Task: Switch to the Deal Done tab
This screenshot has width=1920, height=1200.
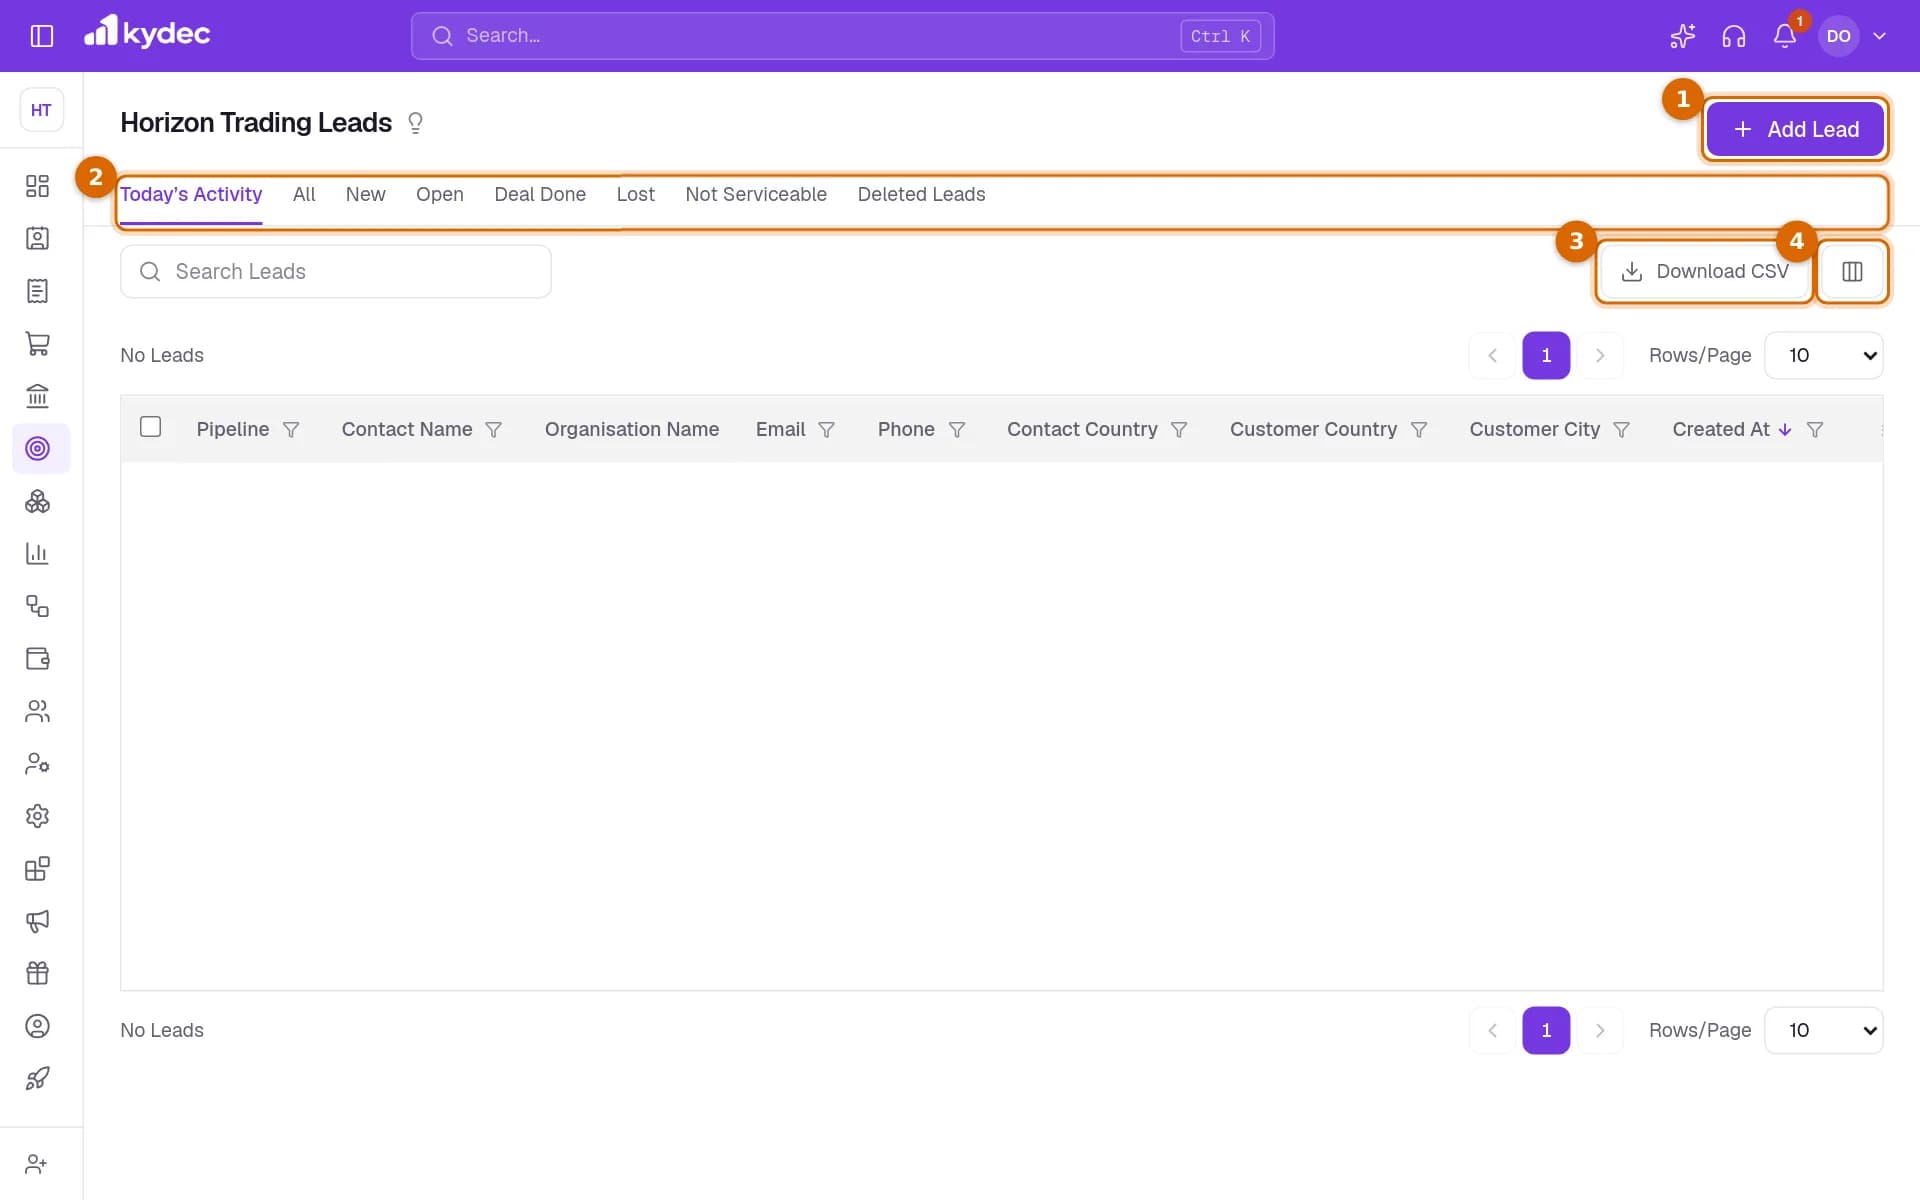Action: click(540, 194)
